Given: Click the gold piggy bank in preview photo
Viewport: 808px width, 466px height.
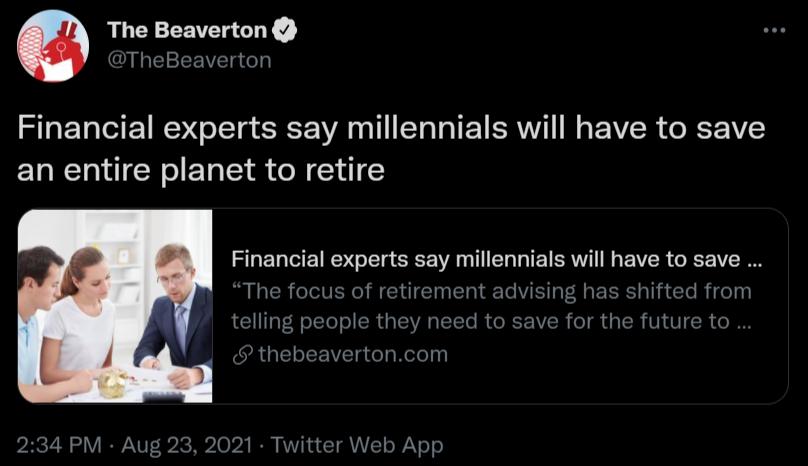Looking at the screenshot, I should click(x=114, y=381).
